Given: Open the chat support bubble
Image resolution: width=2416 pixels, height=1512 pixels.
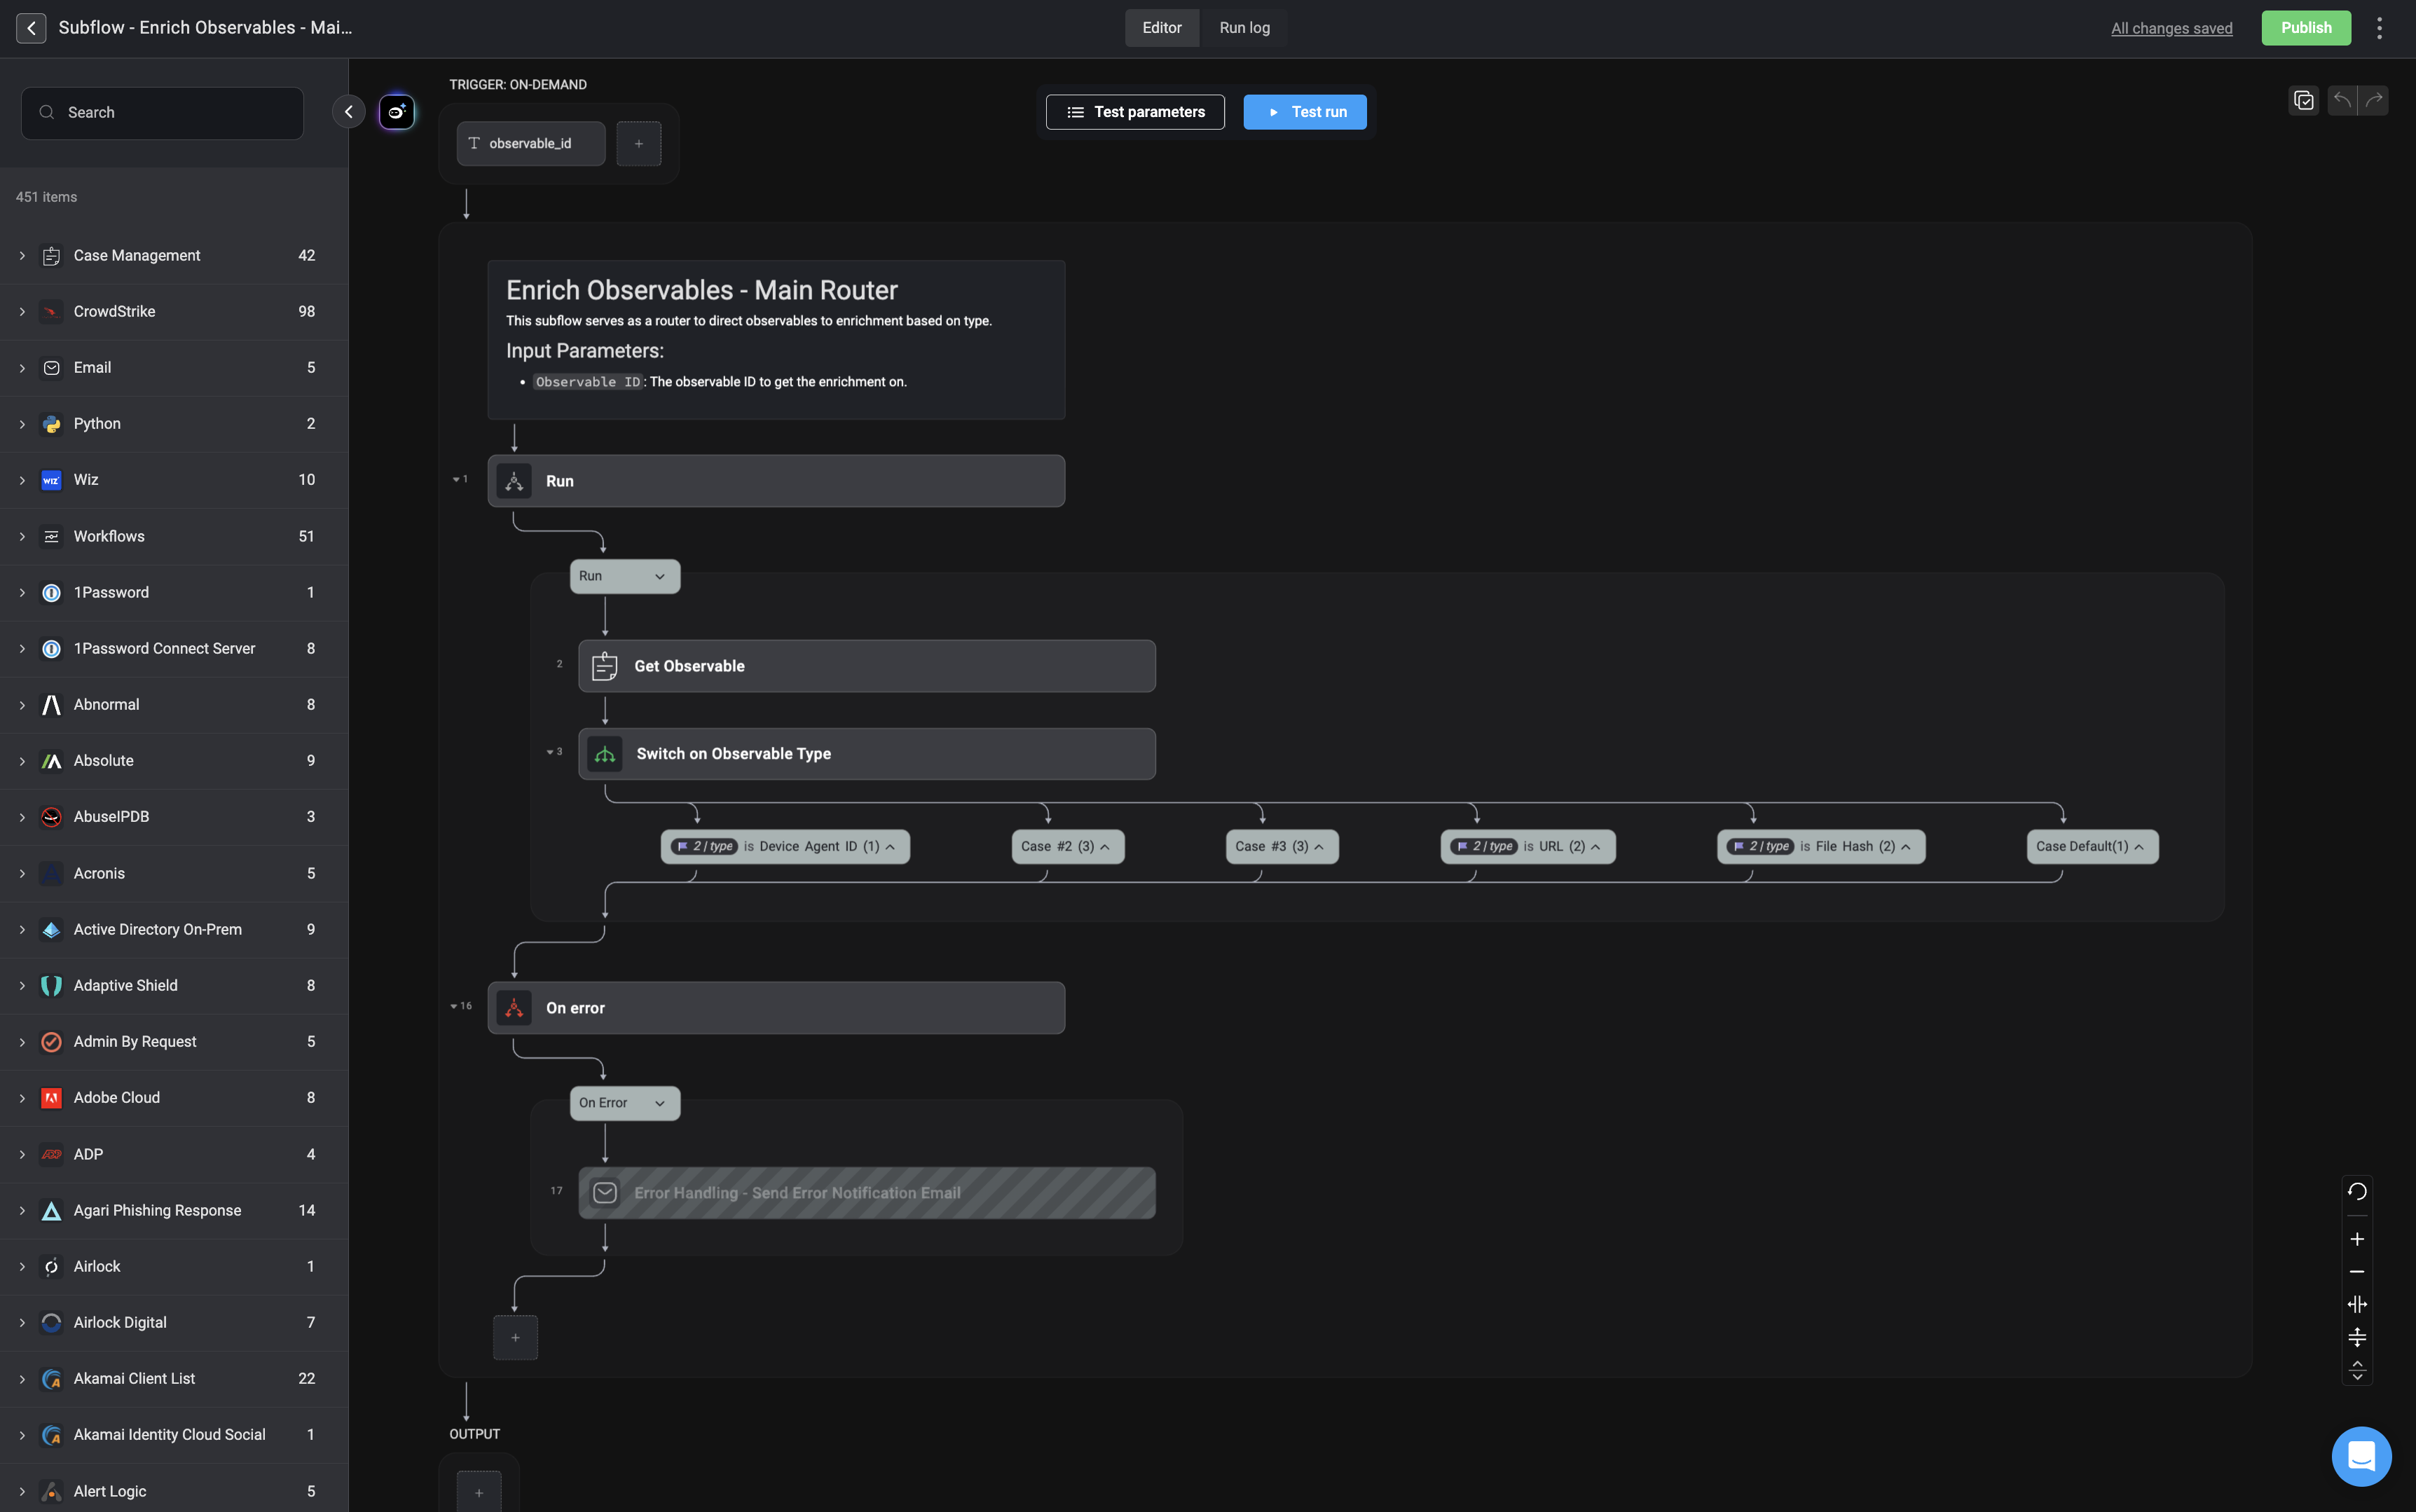Looking at the screenshot, I should pyautogui.click(x=2361, y=1456).
